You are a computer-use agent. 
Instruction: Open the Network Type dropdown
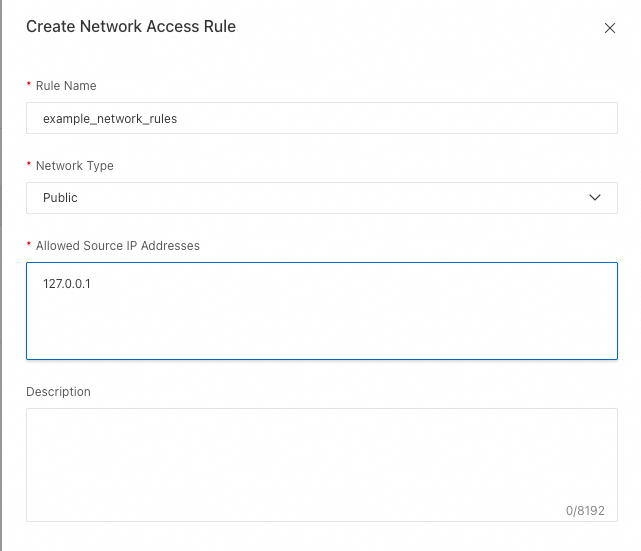[x=321, y=198]
